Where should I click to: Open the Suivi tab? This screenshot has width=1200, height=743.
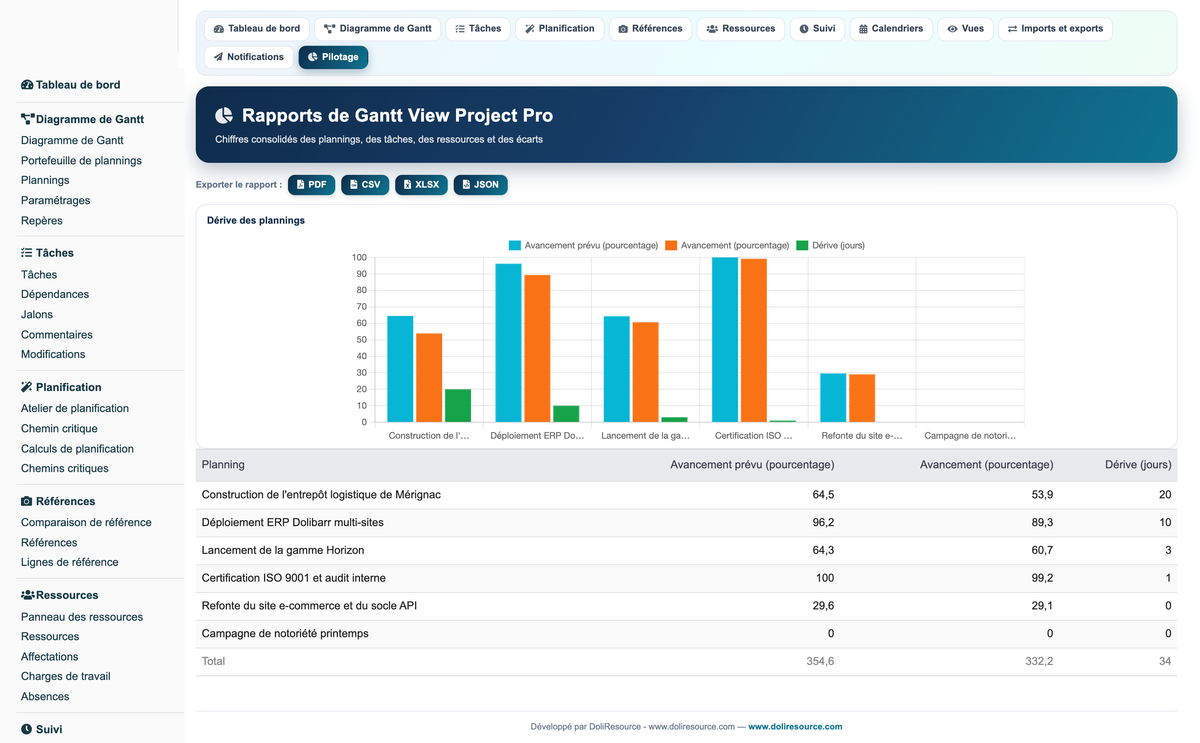817,28
